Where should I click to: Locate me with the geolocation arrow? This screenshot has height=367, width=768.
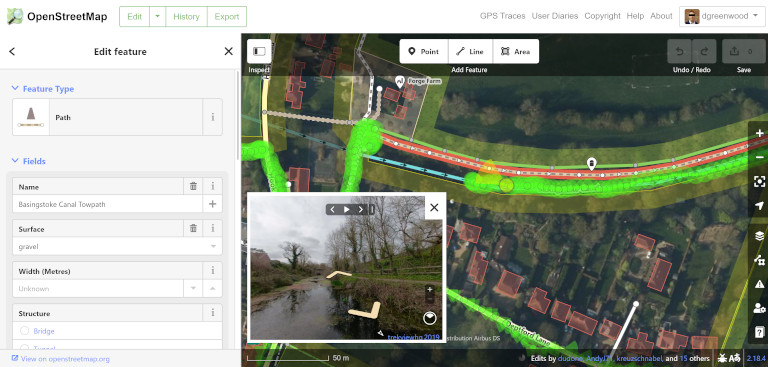(759, 206)
